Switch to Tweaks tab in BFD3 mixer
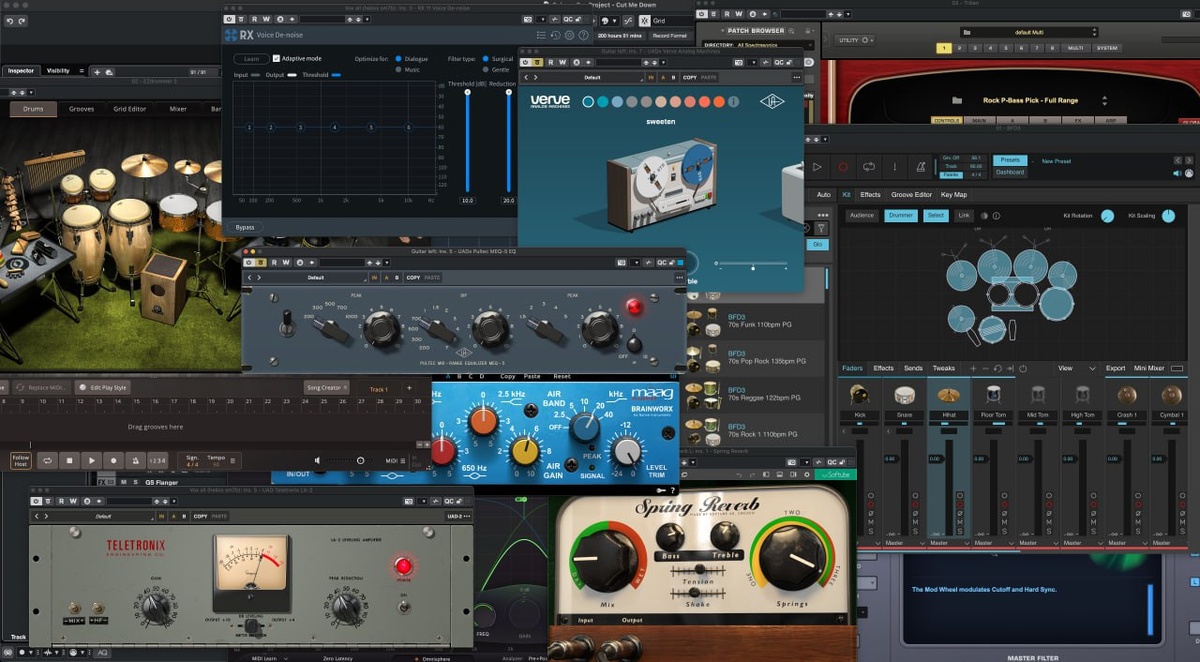Image resolution: width=1200 pixels, height=662 pixels. (x=944, y=368)
